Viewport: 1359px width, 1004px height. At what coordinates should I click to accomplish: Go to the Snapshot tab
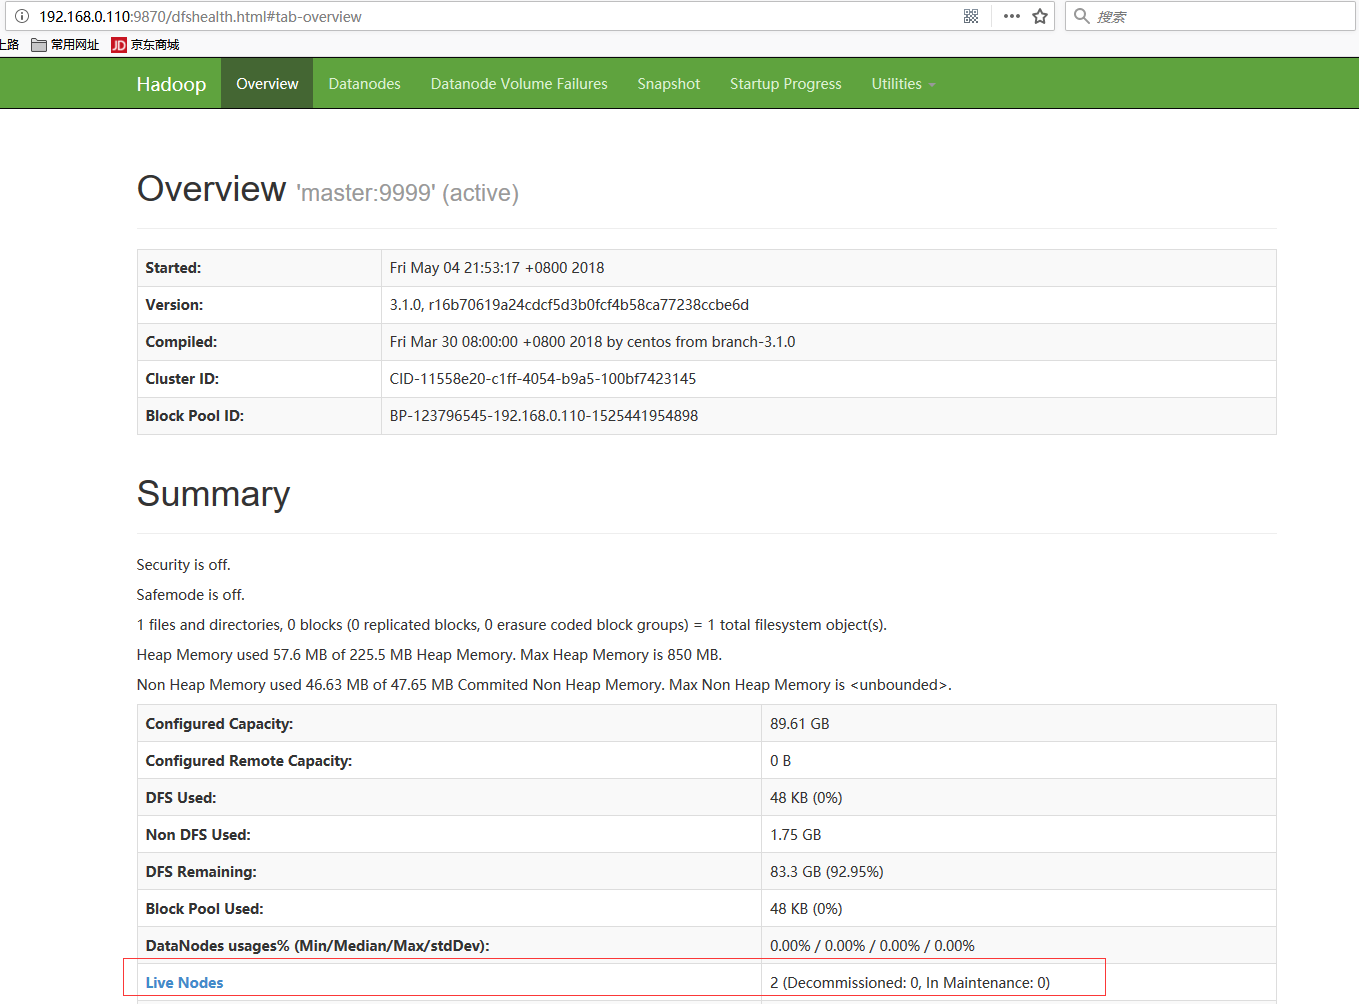[x=669, y=84]
